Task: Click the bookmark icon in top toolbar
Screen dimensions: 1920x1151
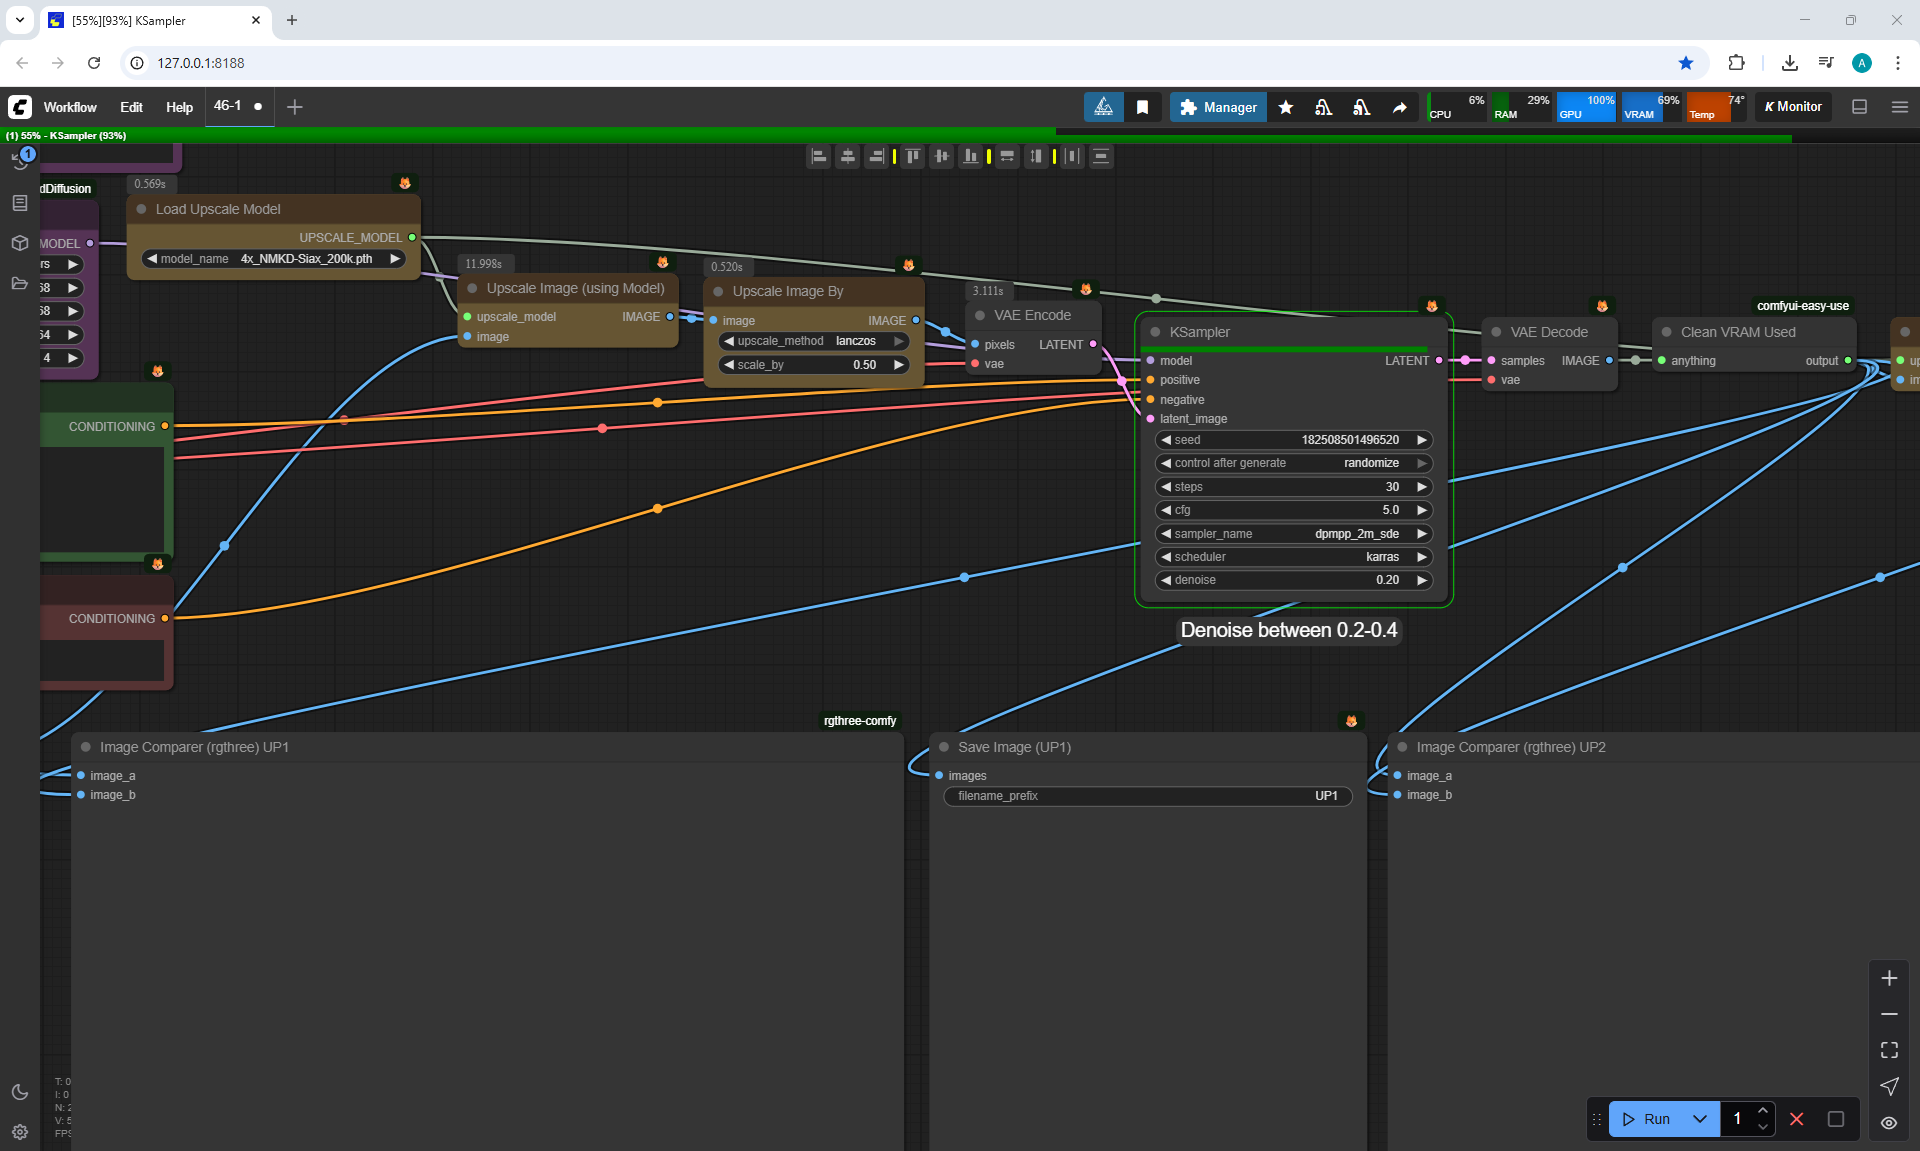Action: pos(1142,107)
